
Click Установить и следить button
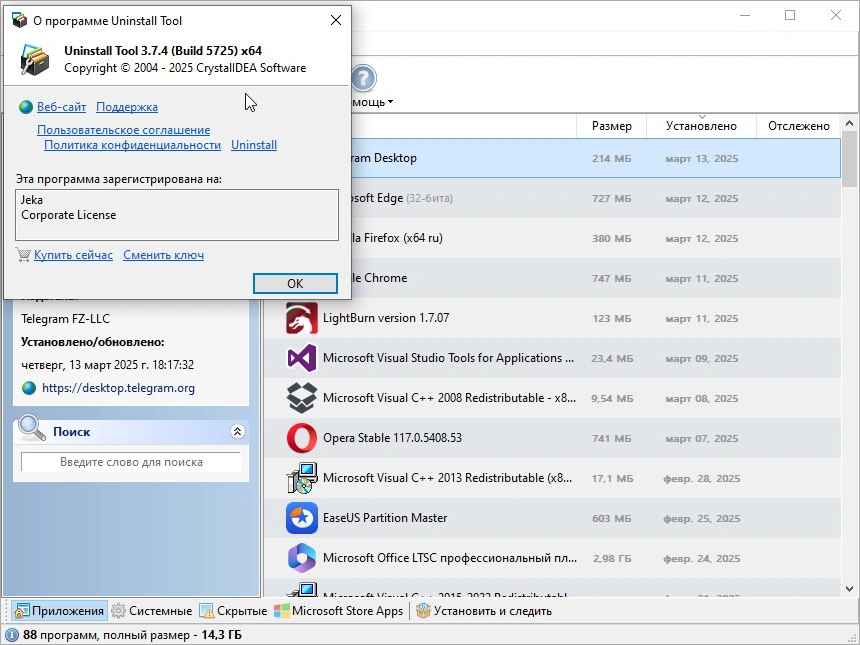click(484, 611)
